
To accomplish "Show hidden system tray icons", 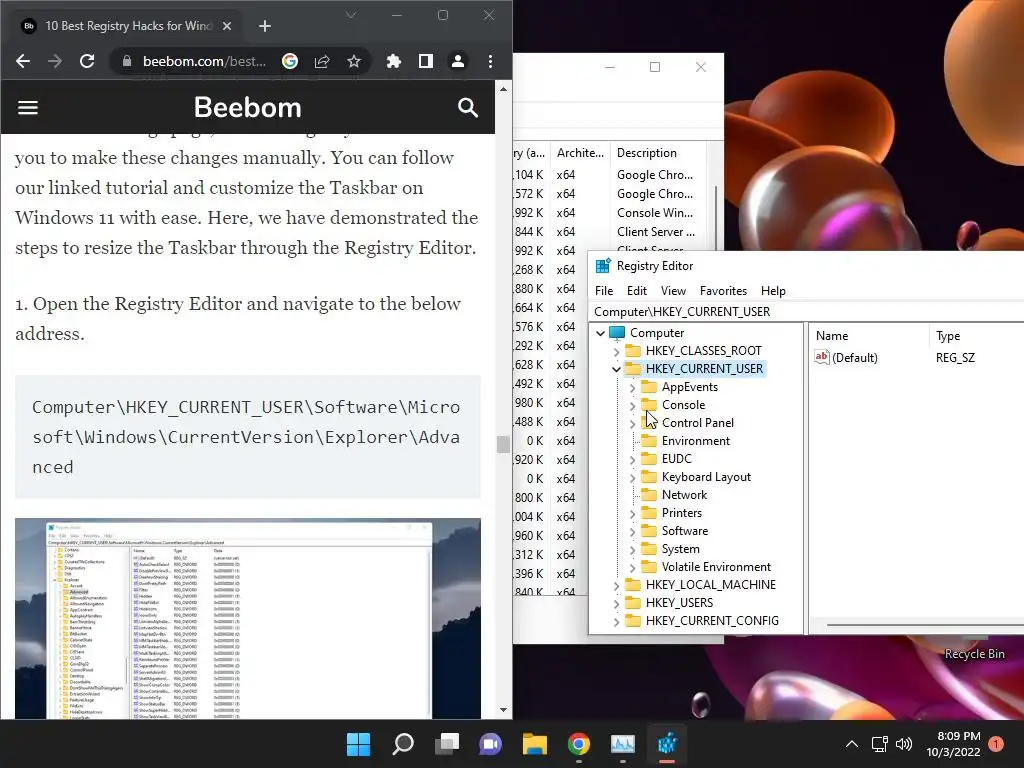I will coord(852,744).
